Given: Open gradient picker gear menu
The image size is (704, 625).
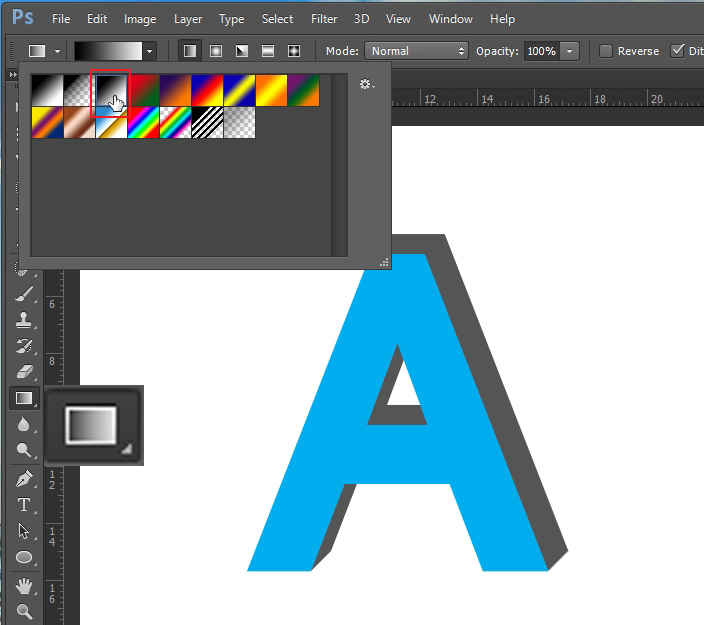Looking at the screenshot, I should tap(367, 84).
